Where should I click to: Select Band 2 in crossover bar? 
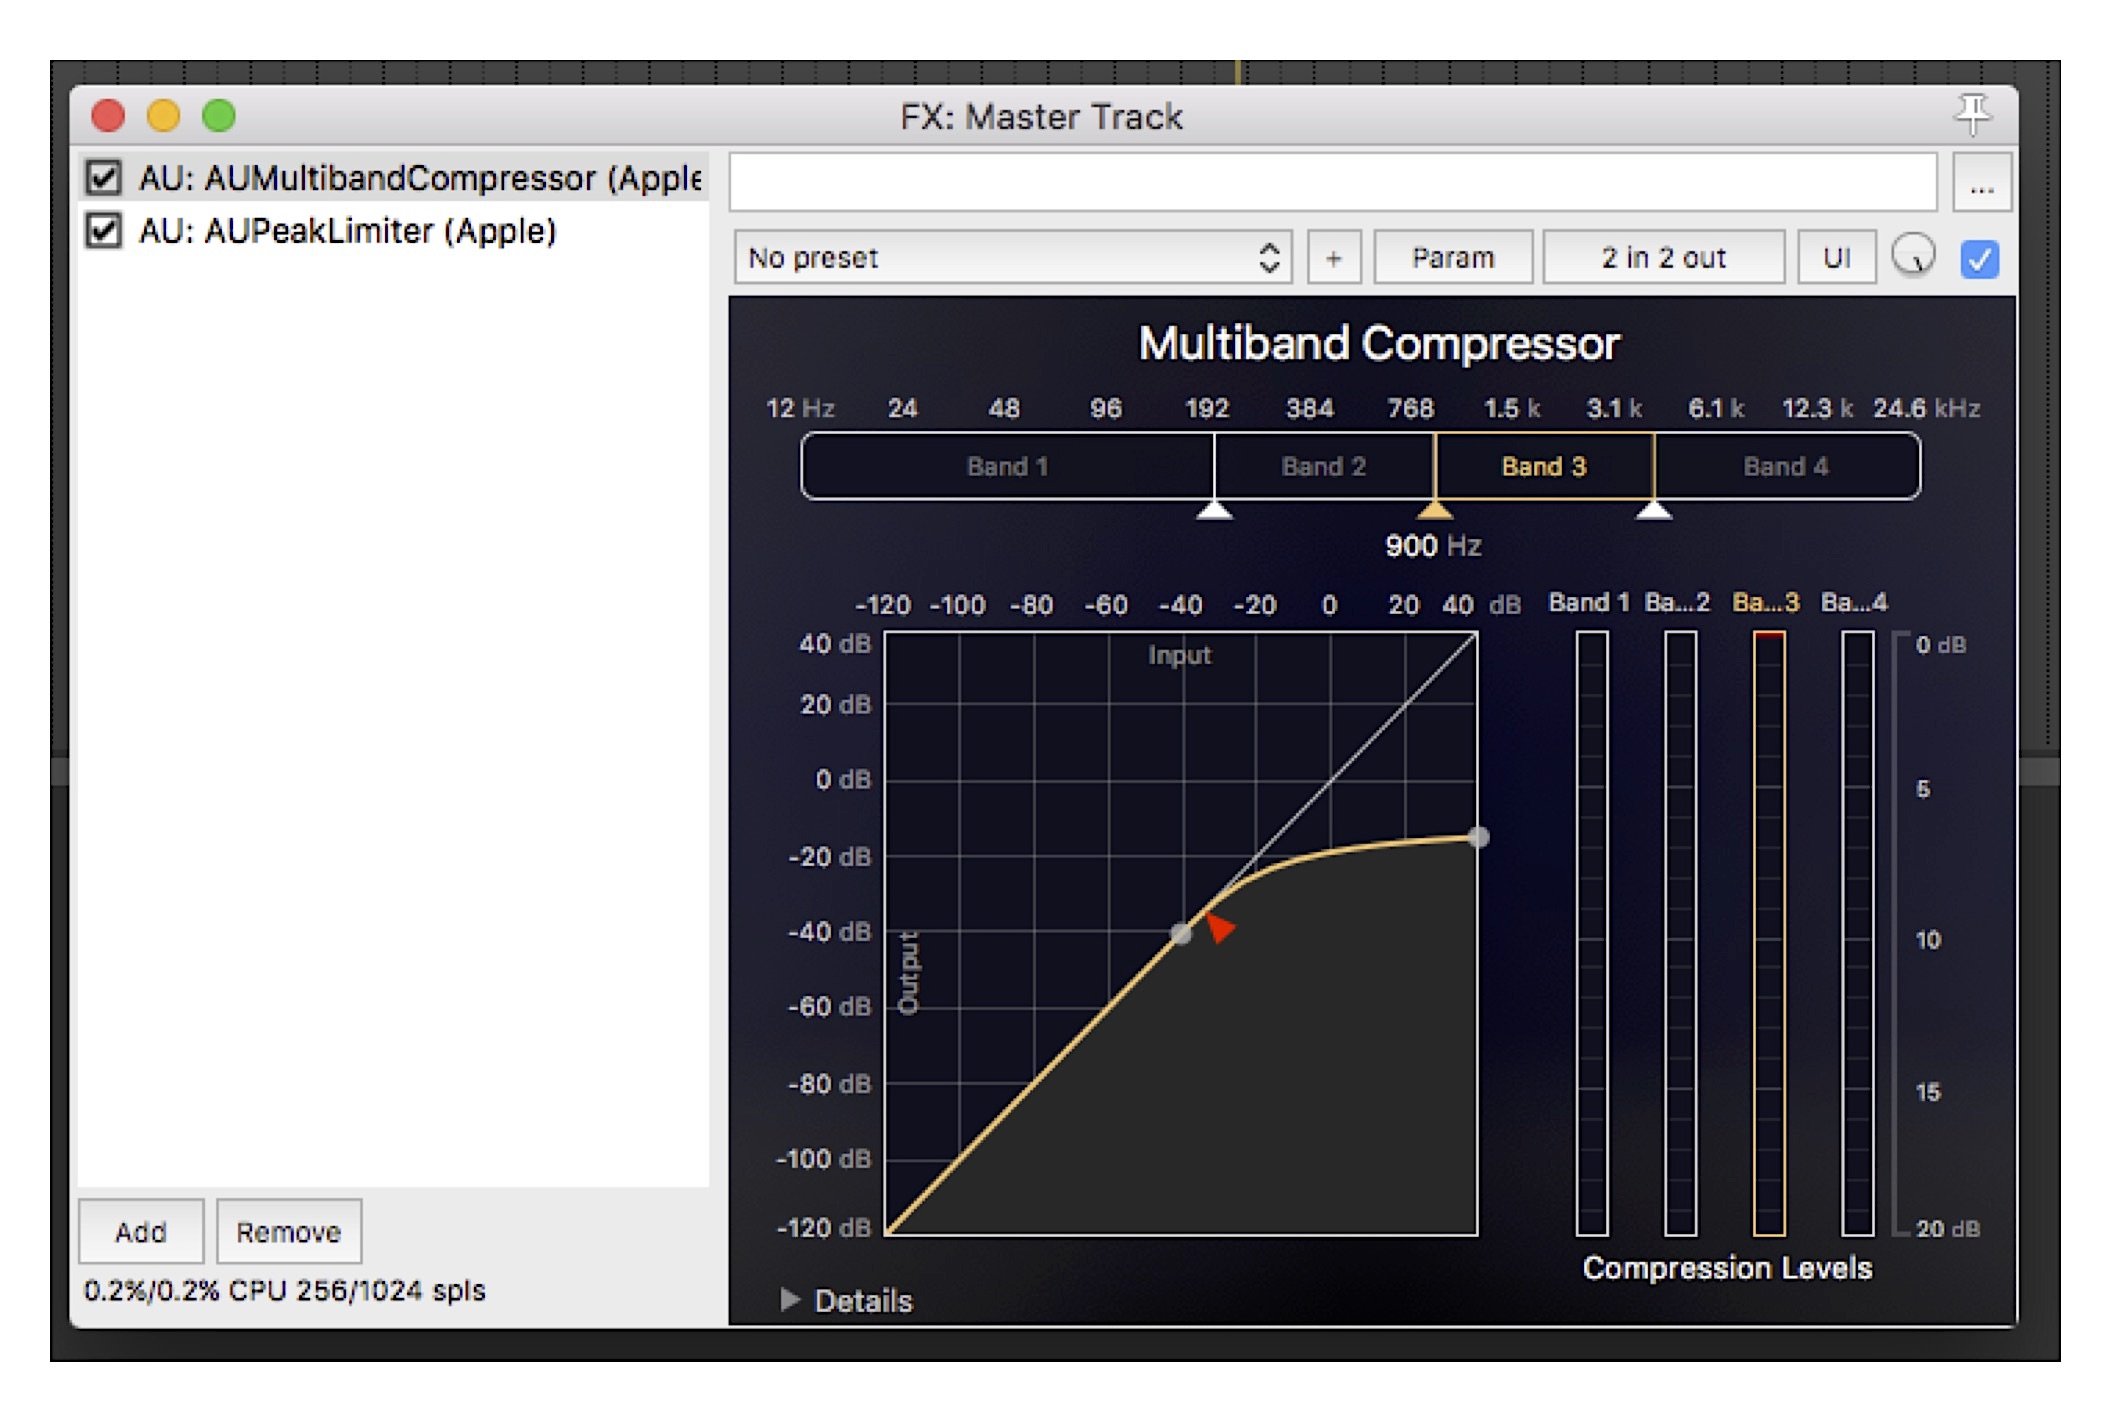(x=1324, y=466)
